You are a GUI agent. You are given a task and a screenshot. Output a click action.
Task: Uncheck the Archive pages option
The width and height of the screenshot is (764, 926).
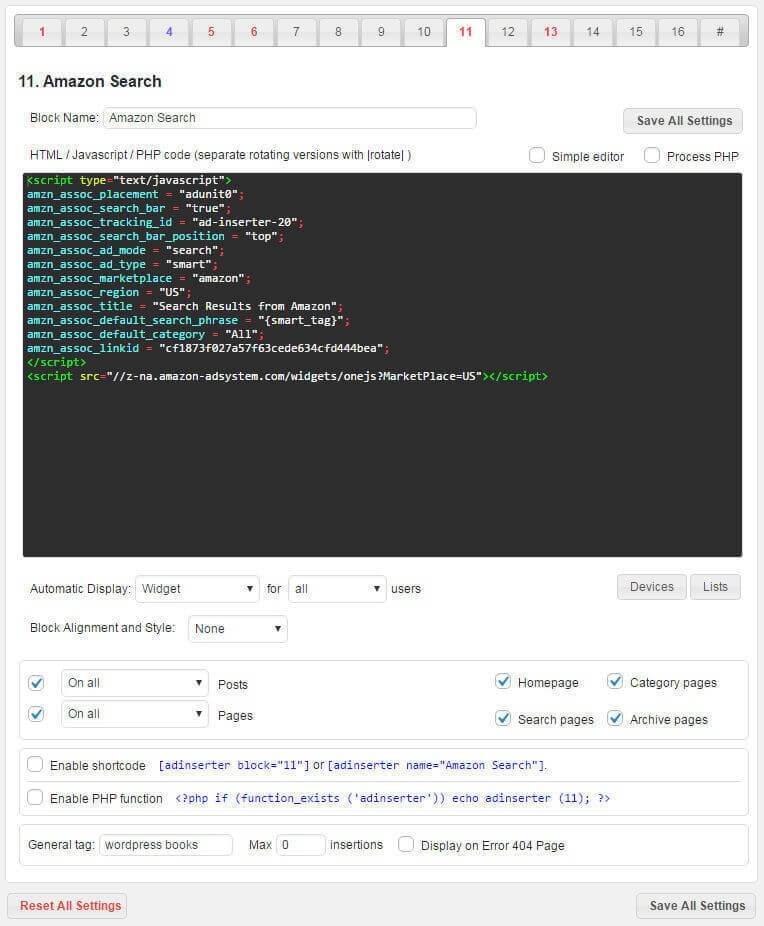click(x=615, y=719)
